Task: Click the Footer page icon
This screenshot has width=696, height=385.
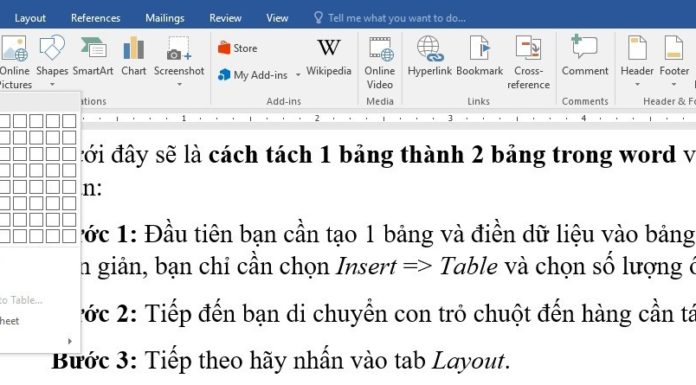Action: (x=674, y=48)
